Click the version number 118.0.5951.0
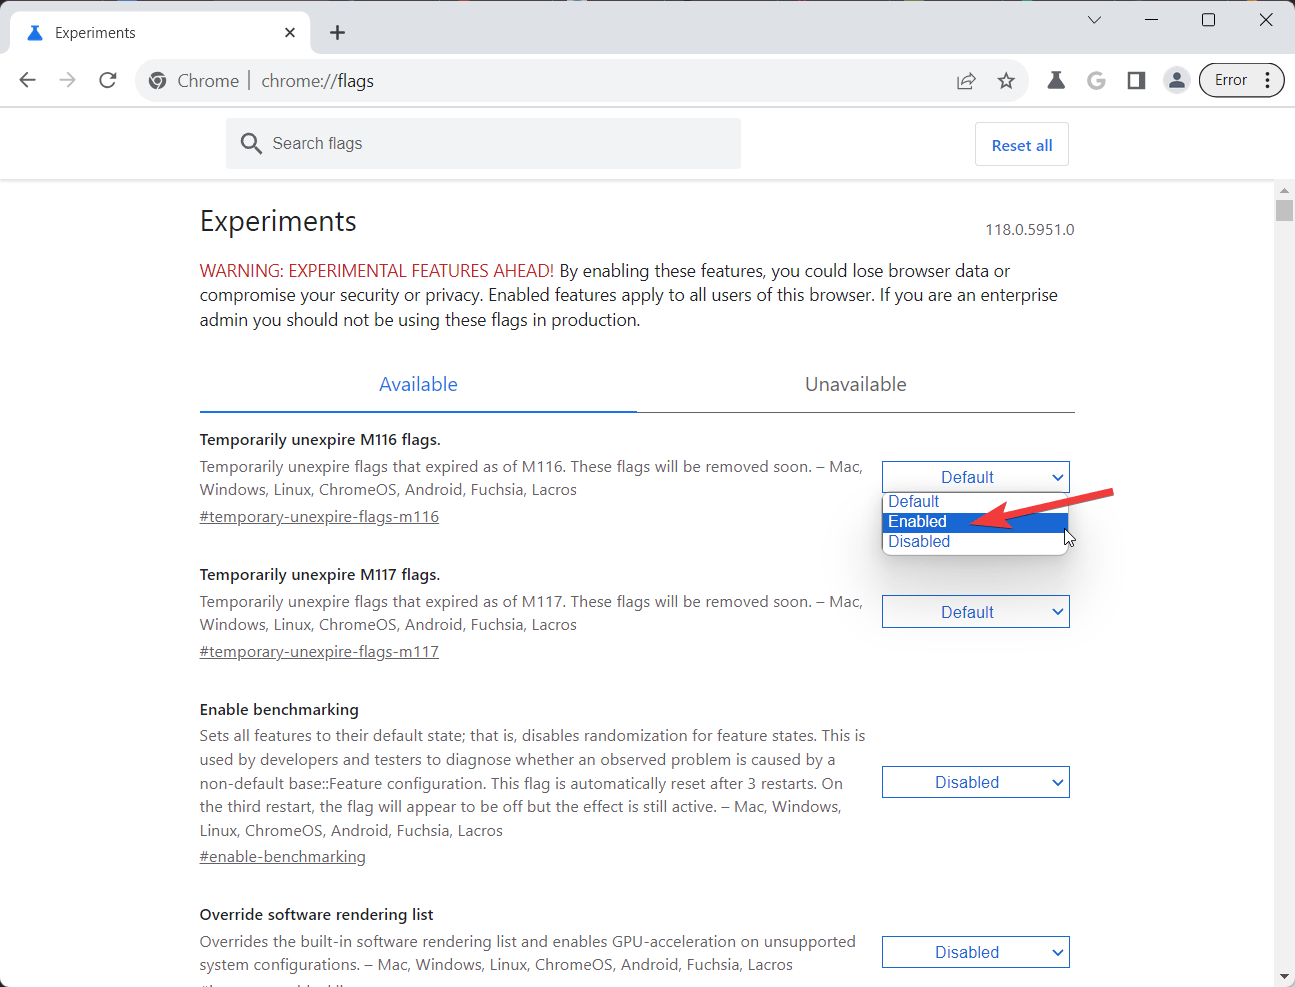 [x=1030, y=230]
